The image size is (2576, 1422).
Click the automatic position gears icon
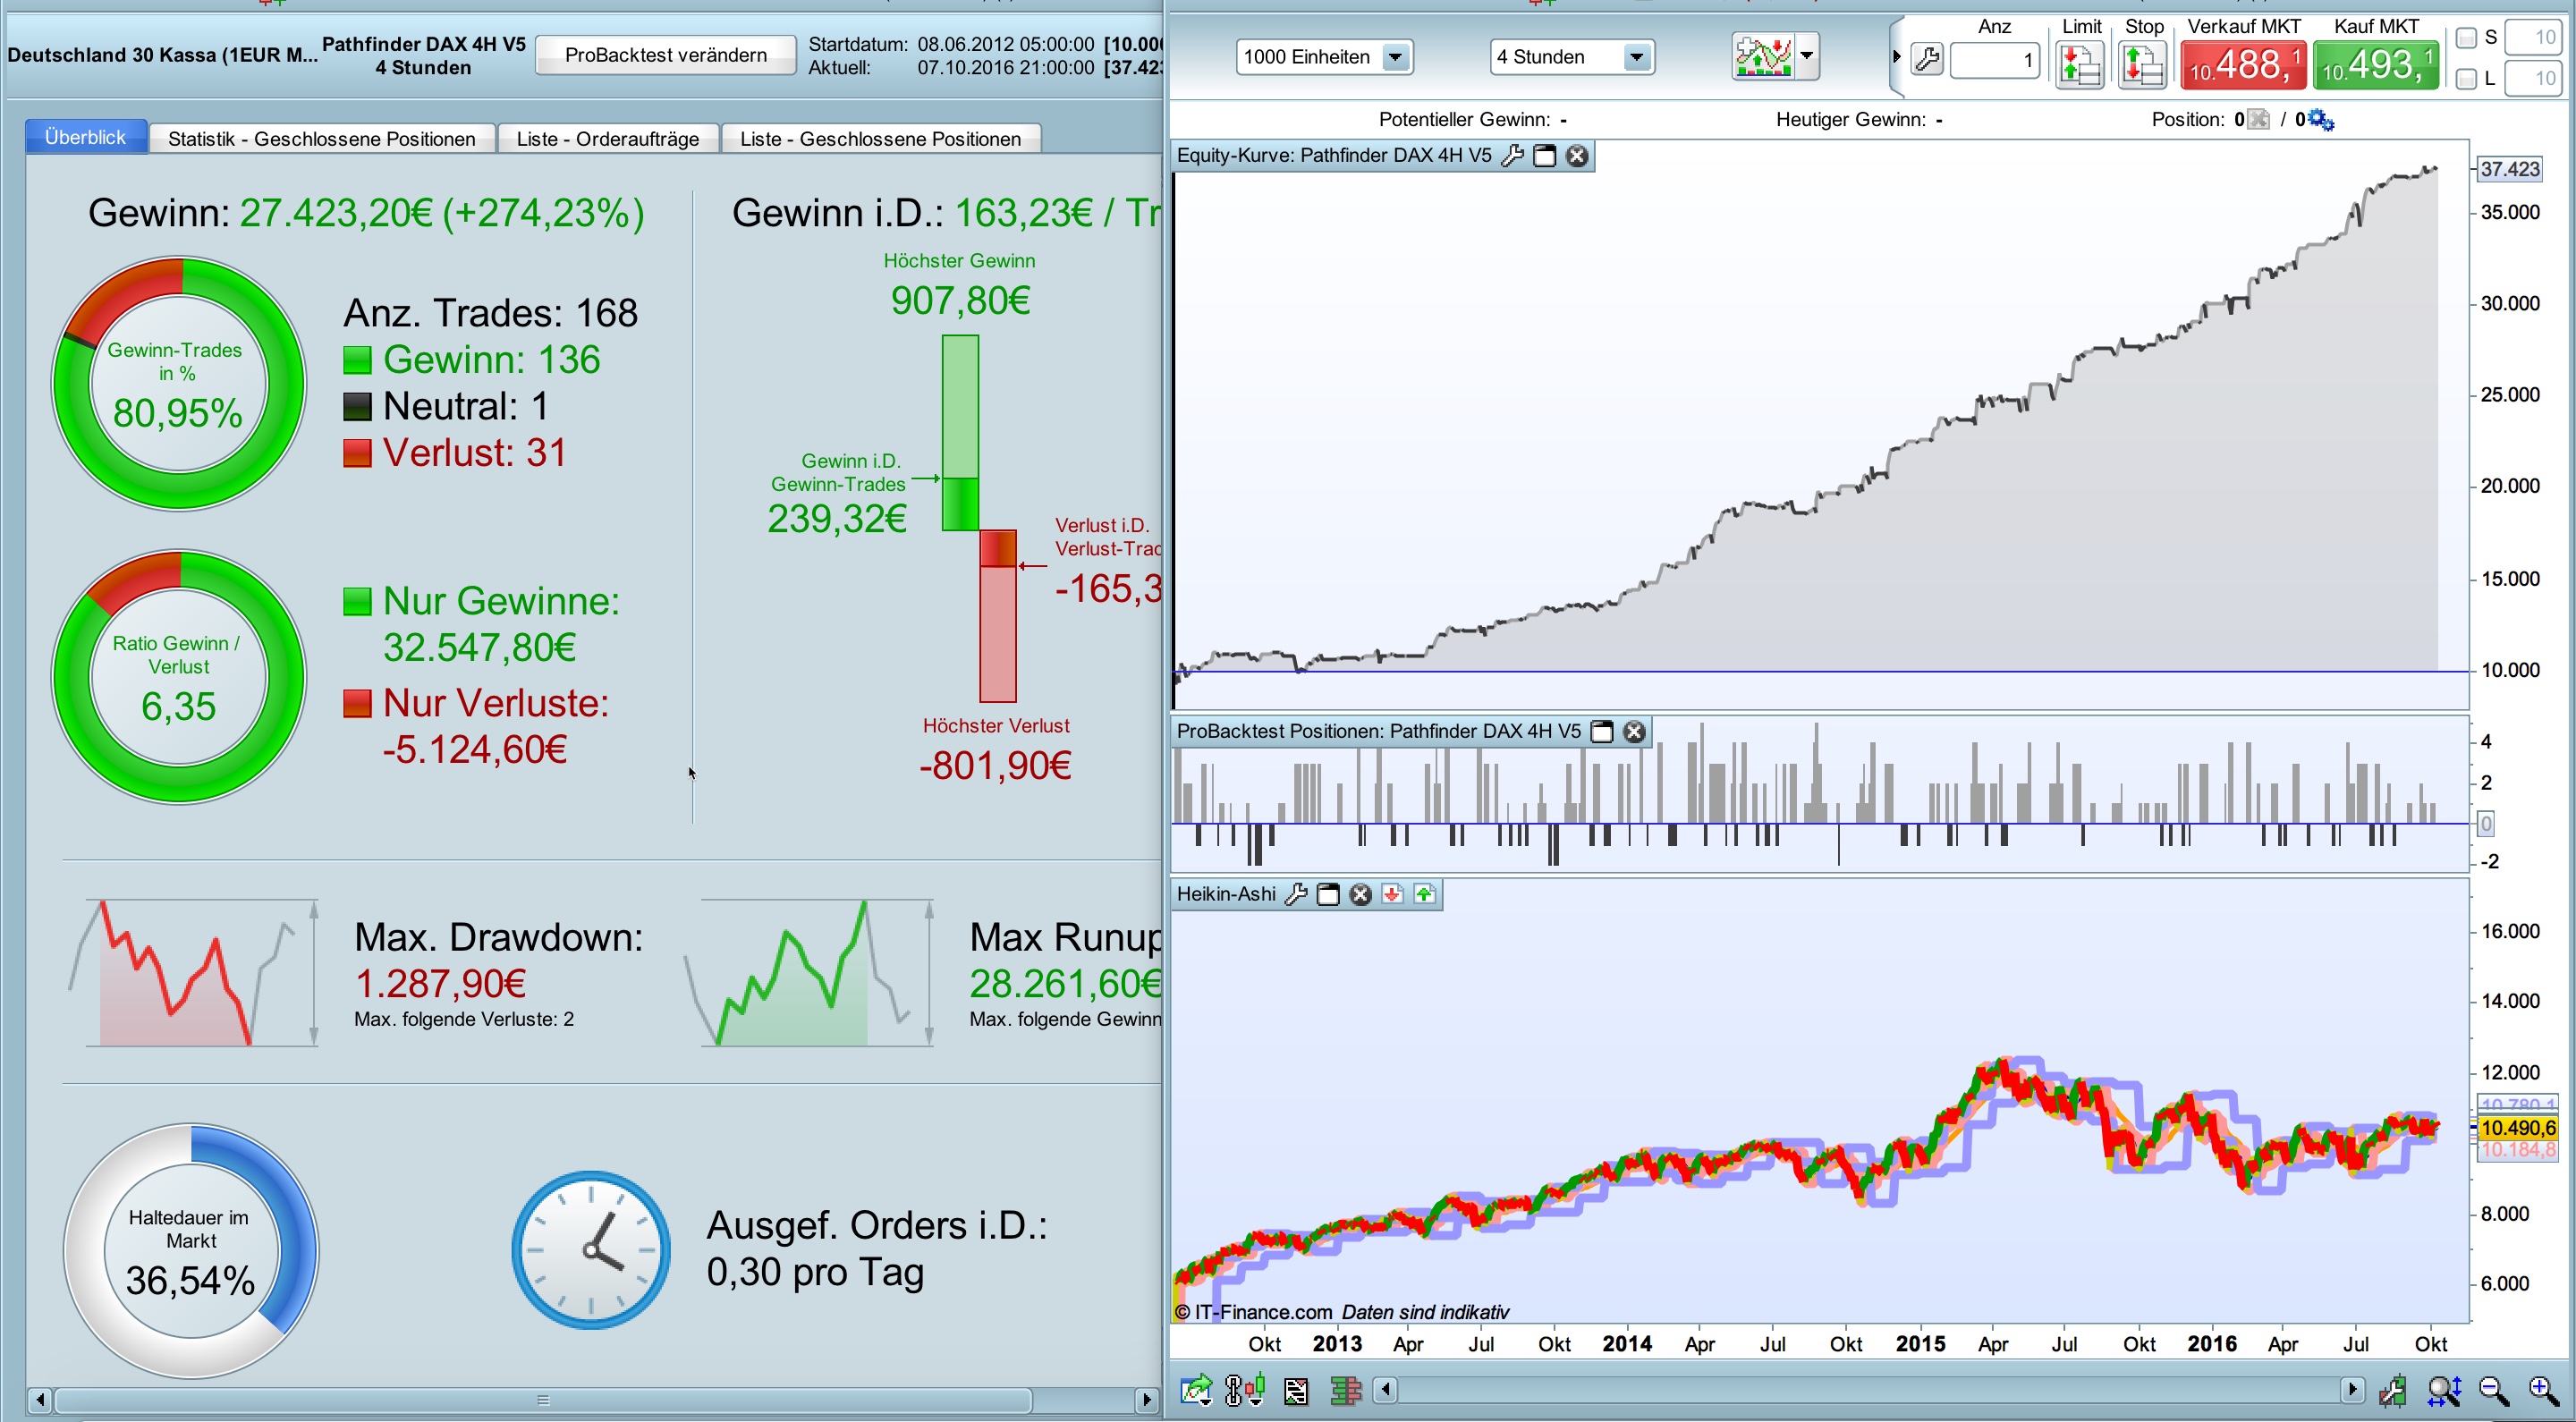2321,121
